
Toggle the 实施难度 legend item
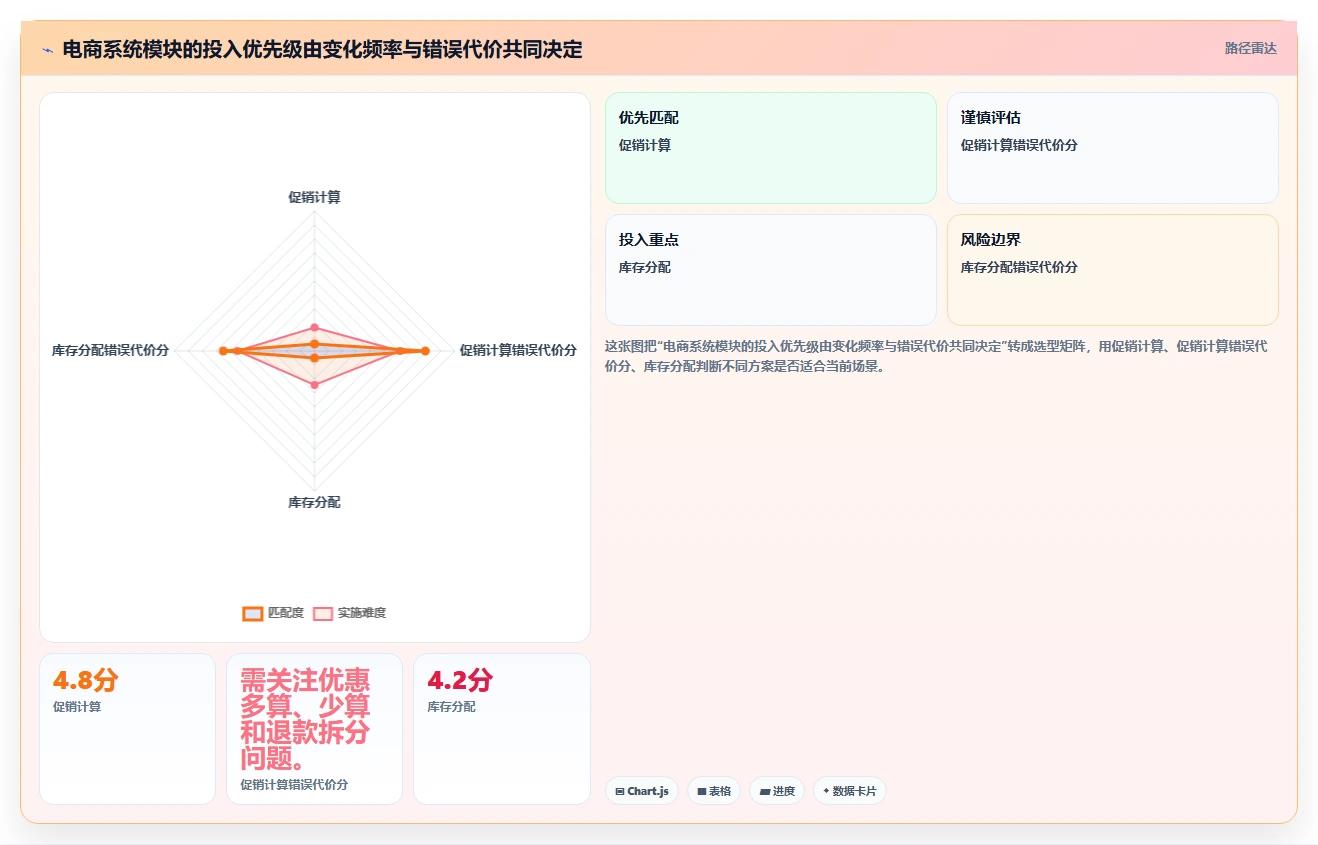349,613
